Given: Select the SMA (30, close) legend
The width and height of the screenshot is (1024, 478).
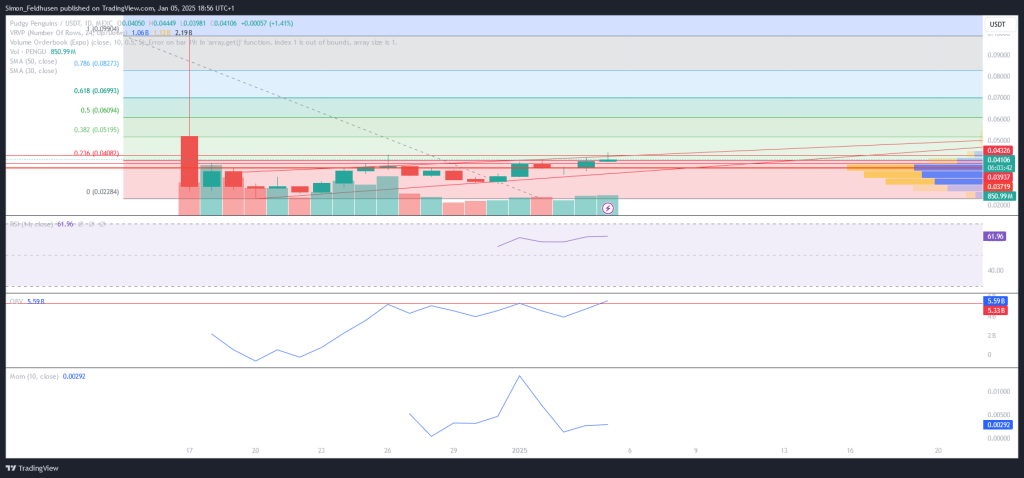Looking at the screenshot, I should pos(33,70).
